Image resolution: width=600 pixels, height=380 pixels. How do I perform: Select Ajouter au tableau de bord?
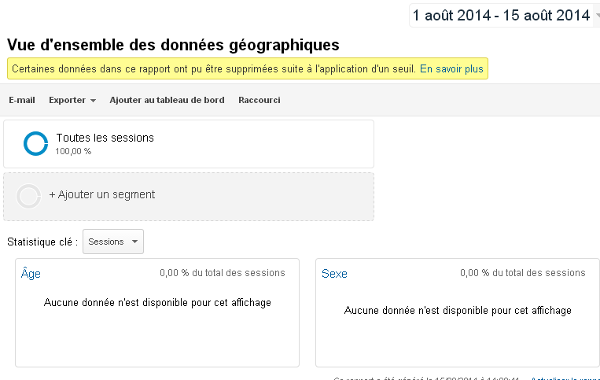tap(167, 100)
